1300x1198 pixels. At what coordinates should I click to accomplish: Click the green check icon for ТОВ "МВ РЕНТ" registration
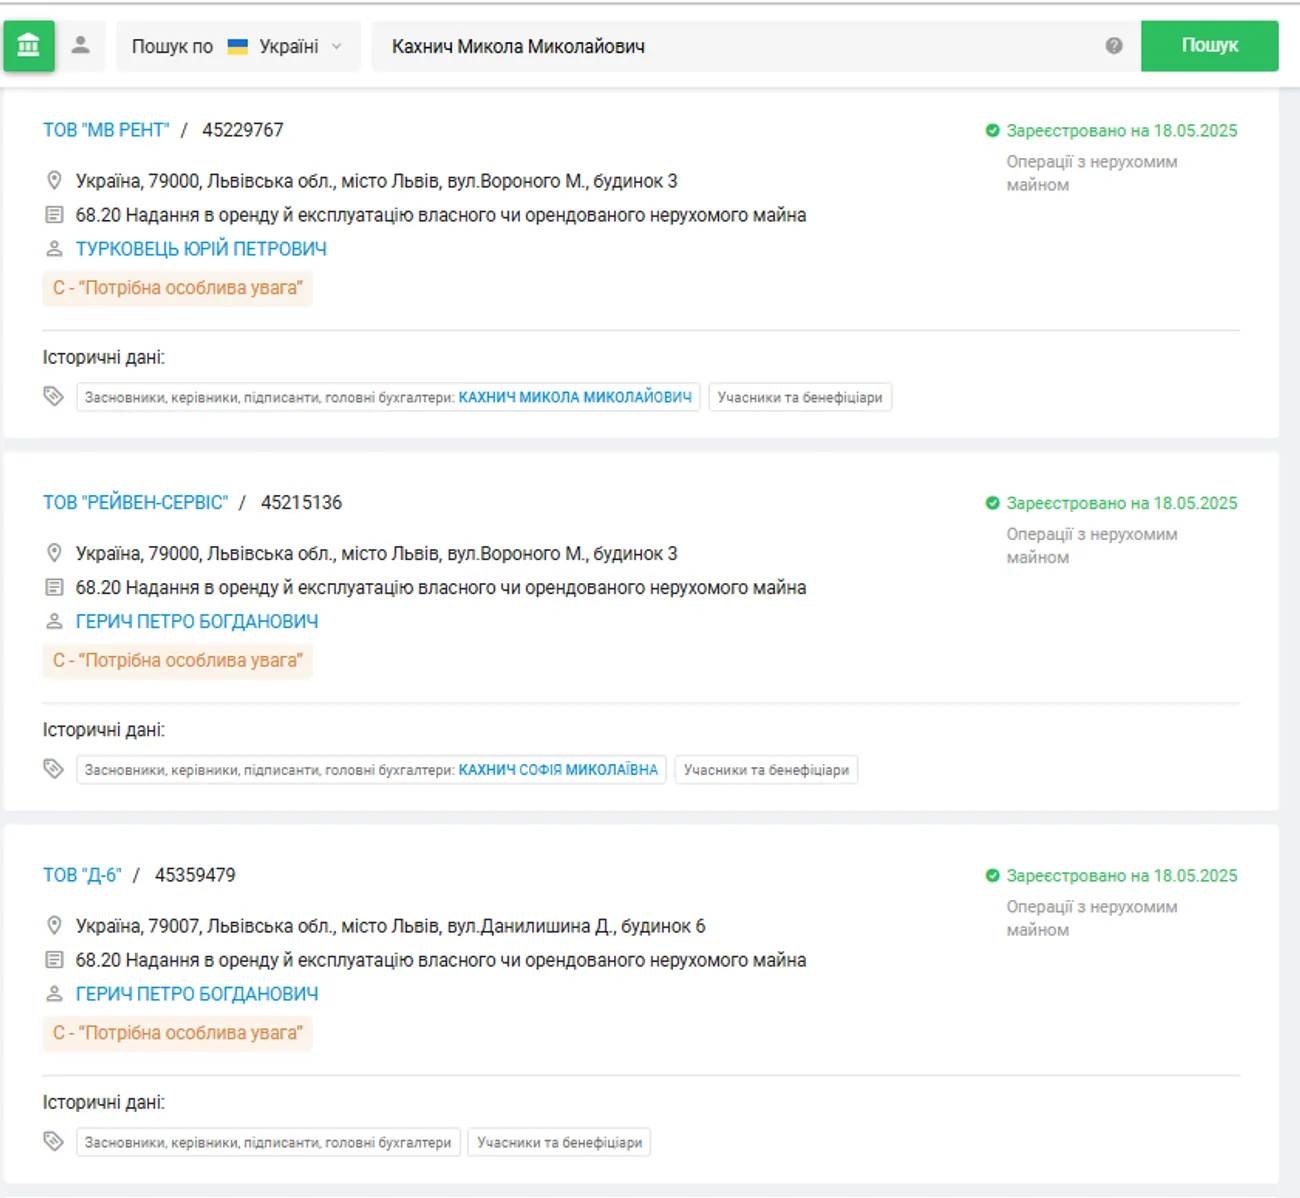coord(992,131)
